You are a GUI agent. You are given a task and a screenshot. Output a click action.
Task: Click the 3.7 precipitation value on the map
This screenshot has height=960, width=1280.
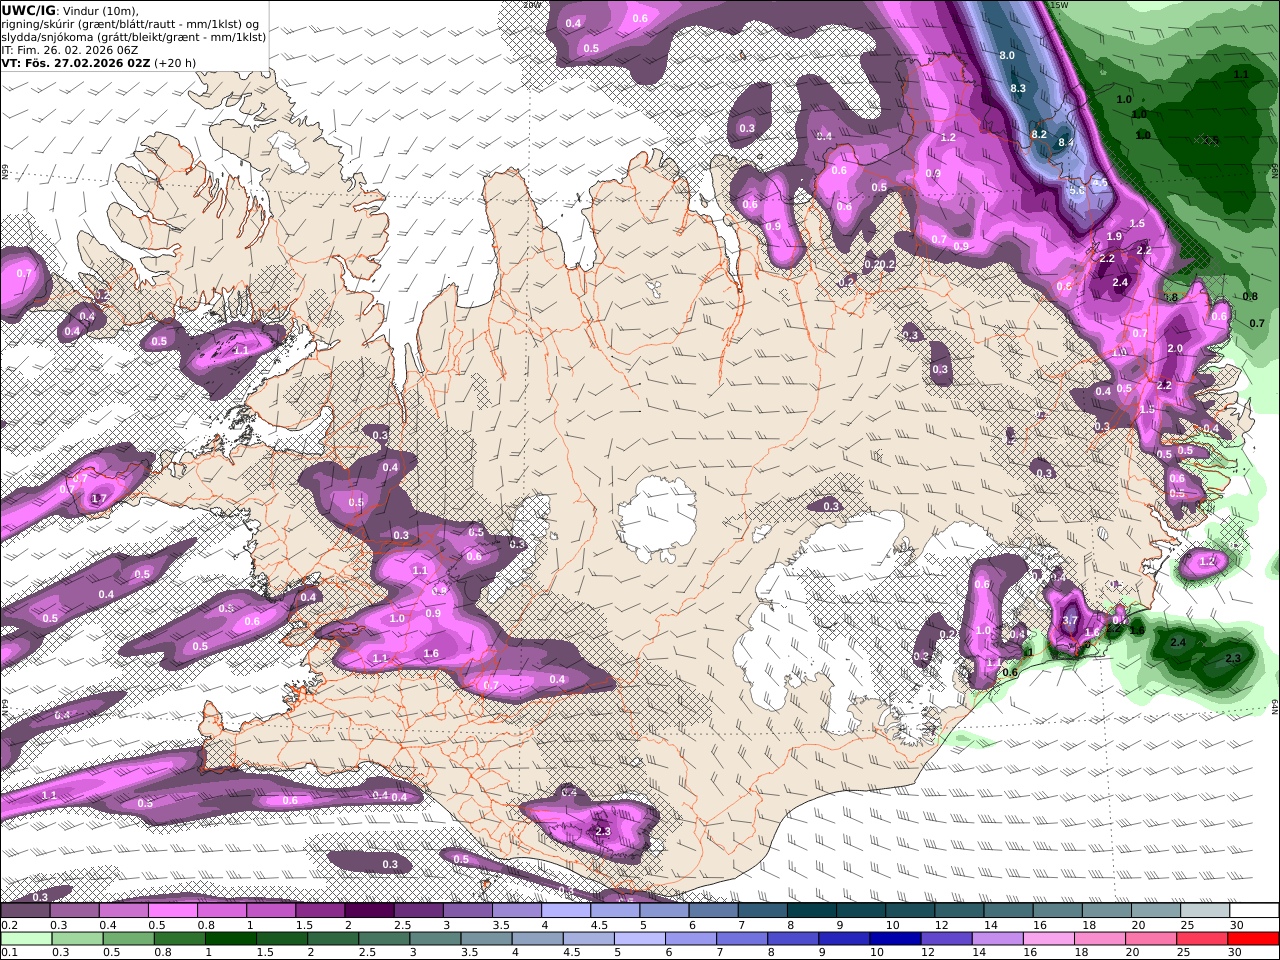[x=1070, y=621]
